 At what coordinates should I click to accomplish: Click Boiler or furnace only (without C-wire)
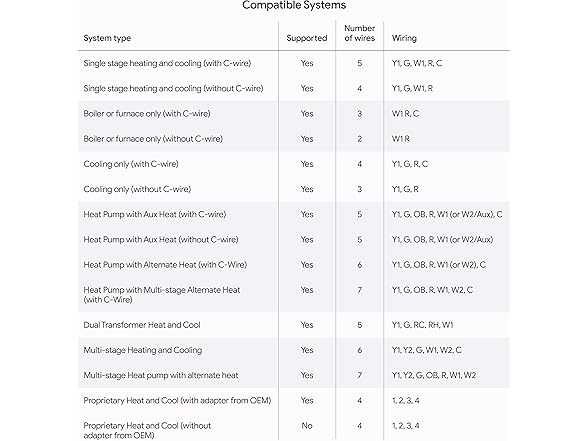click(153, 139)
